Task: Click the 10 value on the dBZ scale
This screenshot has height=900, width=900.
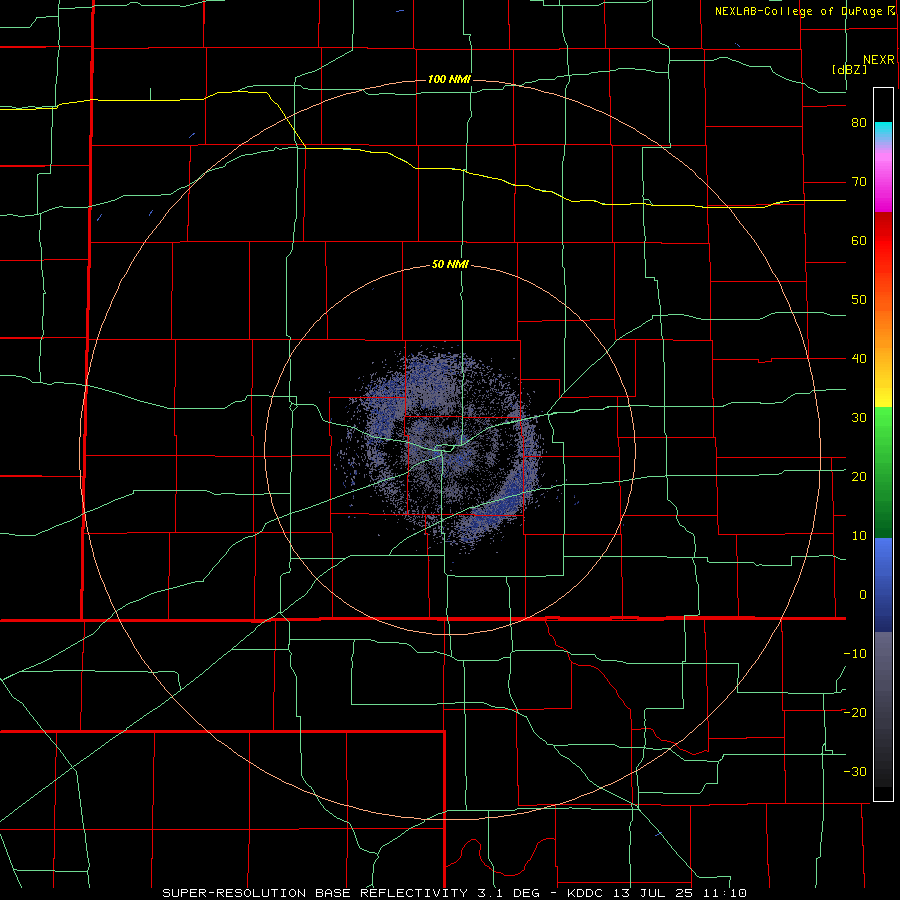Action: point(859,536)
